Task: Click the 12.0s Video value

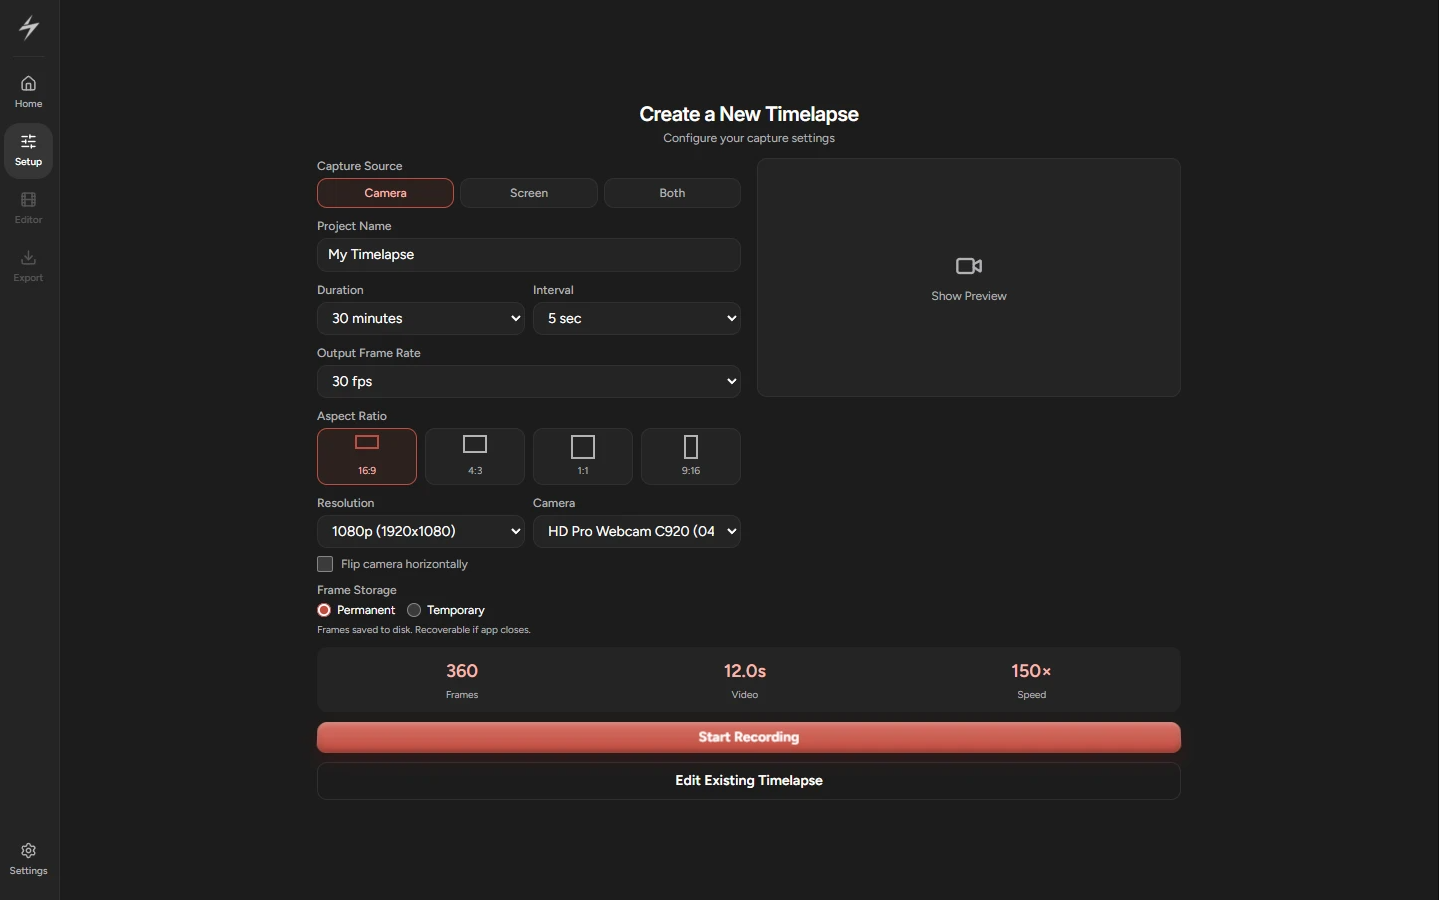Action: point(745,671)
